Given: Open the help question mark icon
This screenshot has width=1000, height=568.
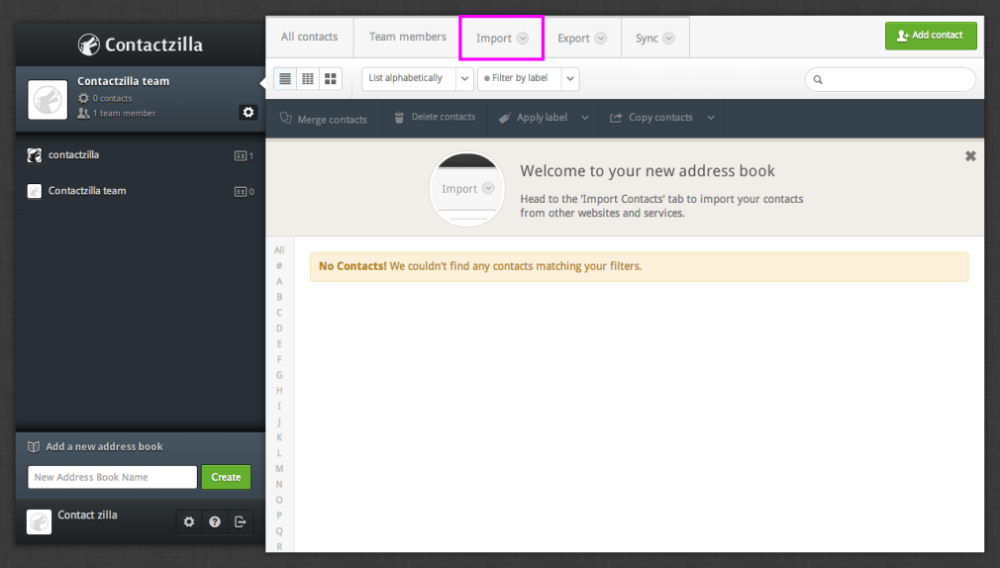Looking at the screenshot, I should pos(215,521).
